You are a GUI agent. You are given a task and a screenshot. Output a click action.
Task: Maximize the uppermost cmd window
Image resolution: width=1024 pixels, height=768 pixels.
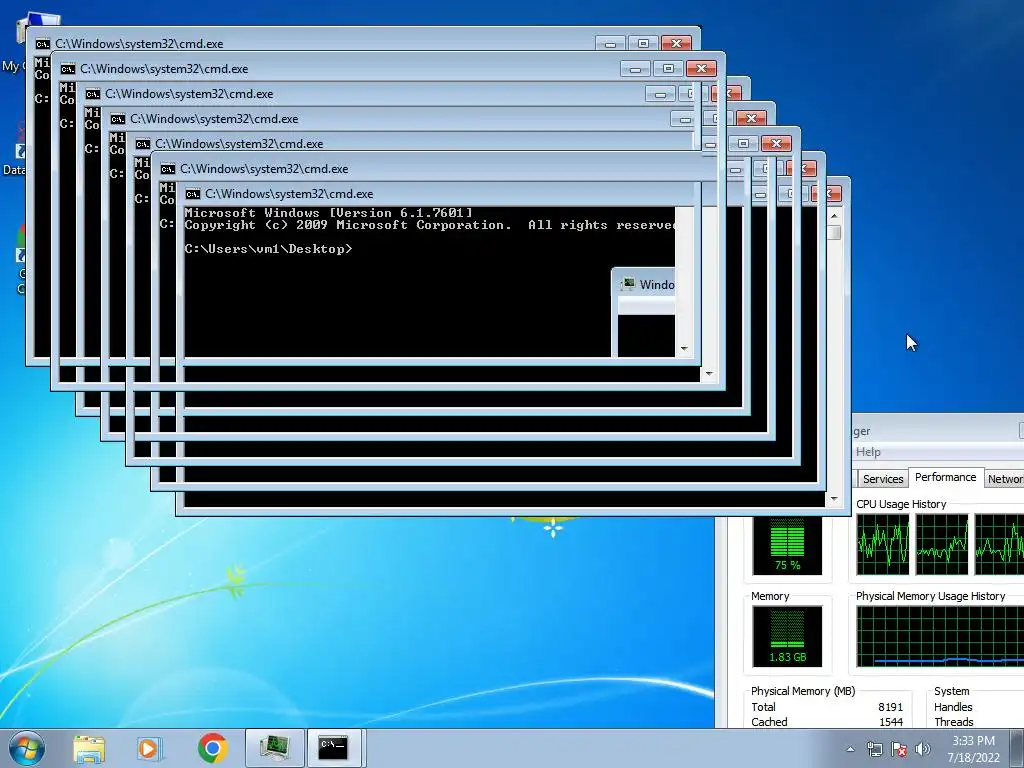tap(643, 44)
